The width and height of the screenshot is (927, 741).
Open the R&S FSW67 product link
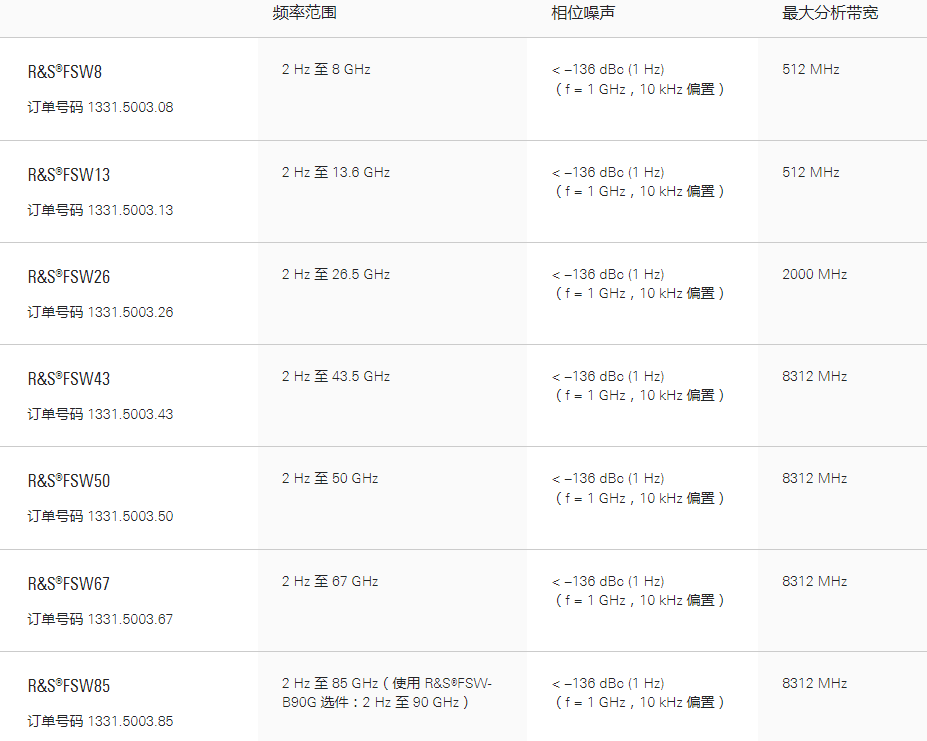pos(69,584)
